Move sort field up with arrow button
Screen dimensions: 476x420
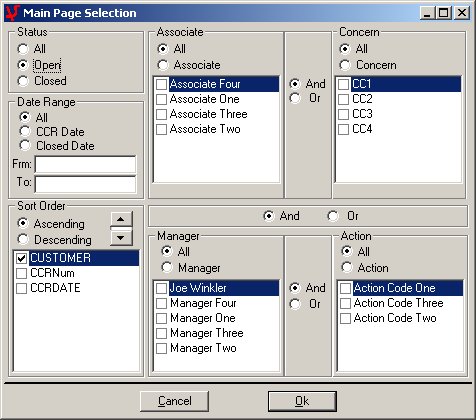tap(121, 219)
